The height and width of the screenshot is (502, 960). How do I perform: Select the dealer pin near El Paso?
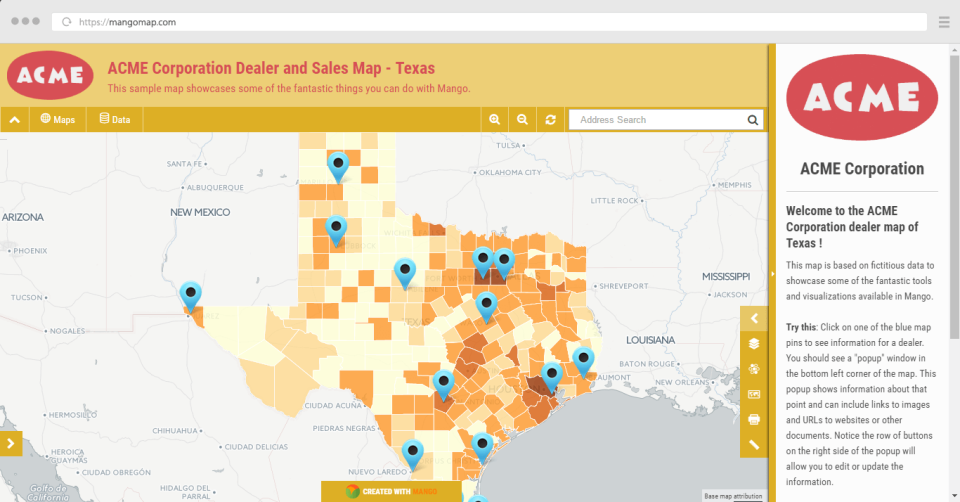[191, 297]
